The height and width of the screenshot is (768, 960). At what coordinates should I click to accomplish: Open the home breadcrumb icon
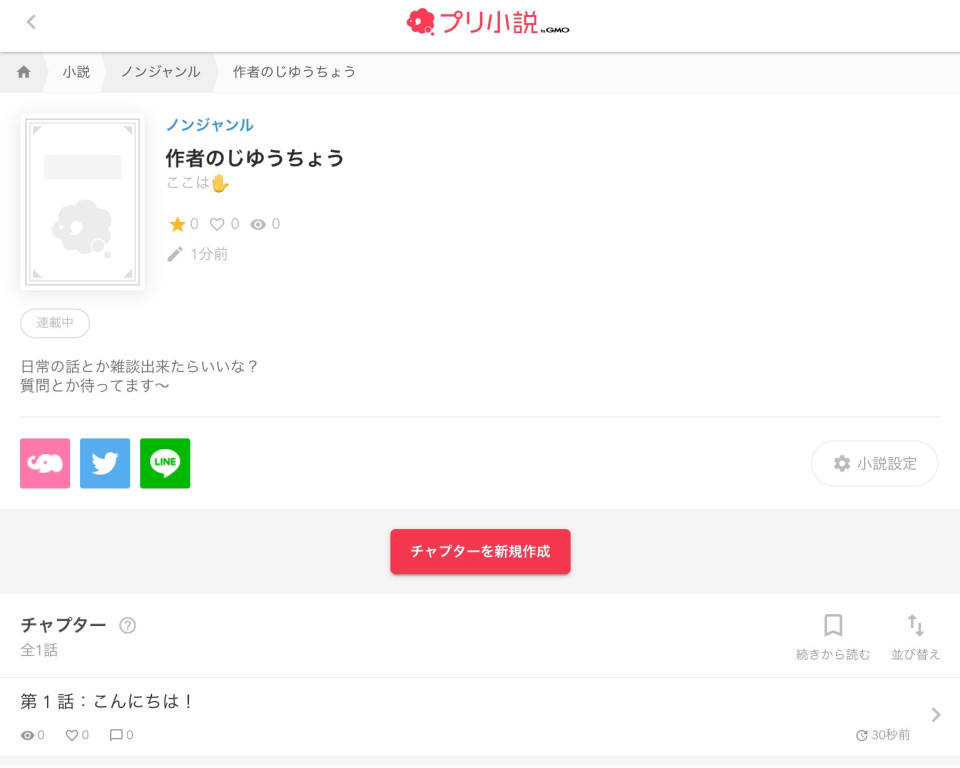[x=24, y=72]
